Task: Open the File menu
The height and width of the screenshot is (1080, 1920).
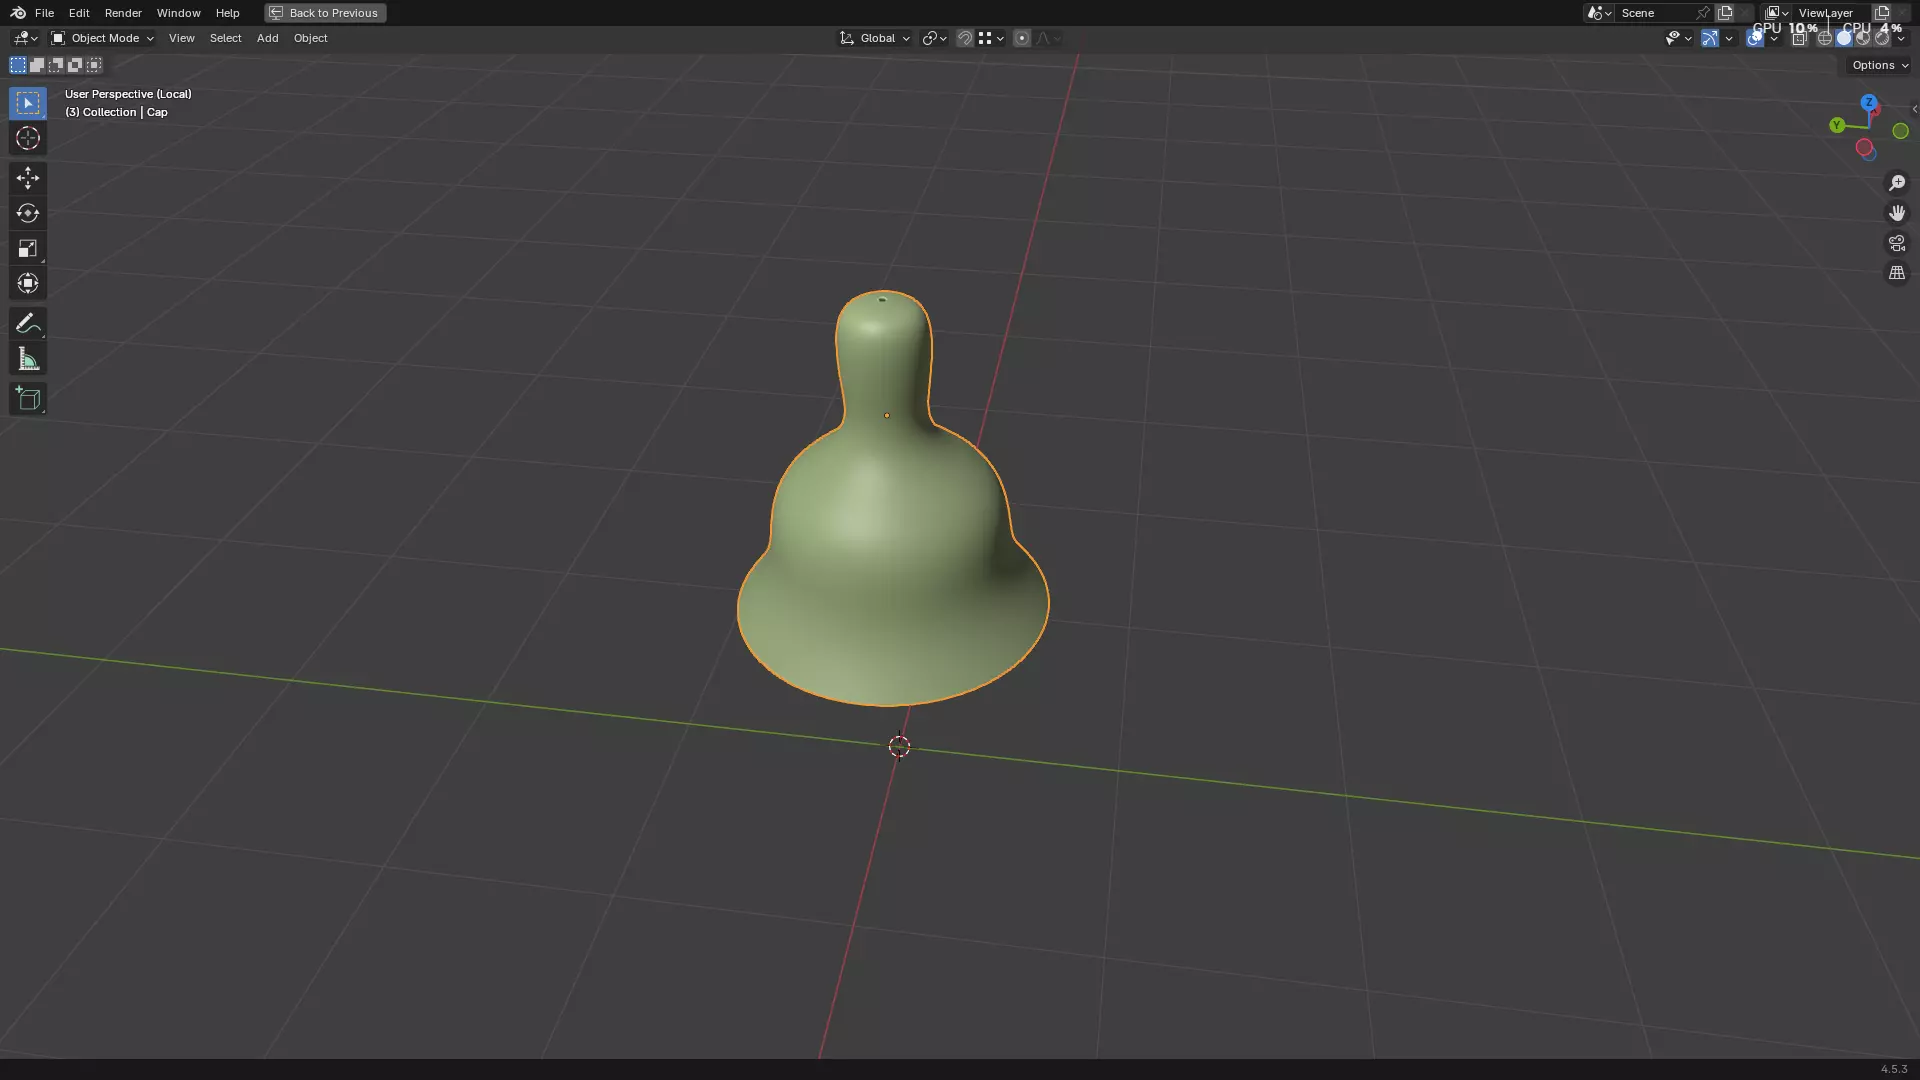Action: (x=44, y=13)
